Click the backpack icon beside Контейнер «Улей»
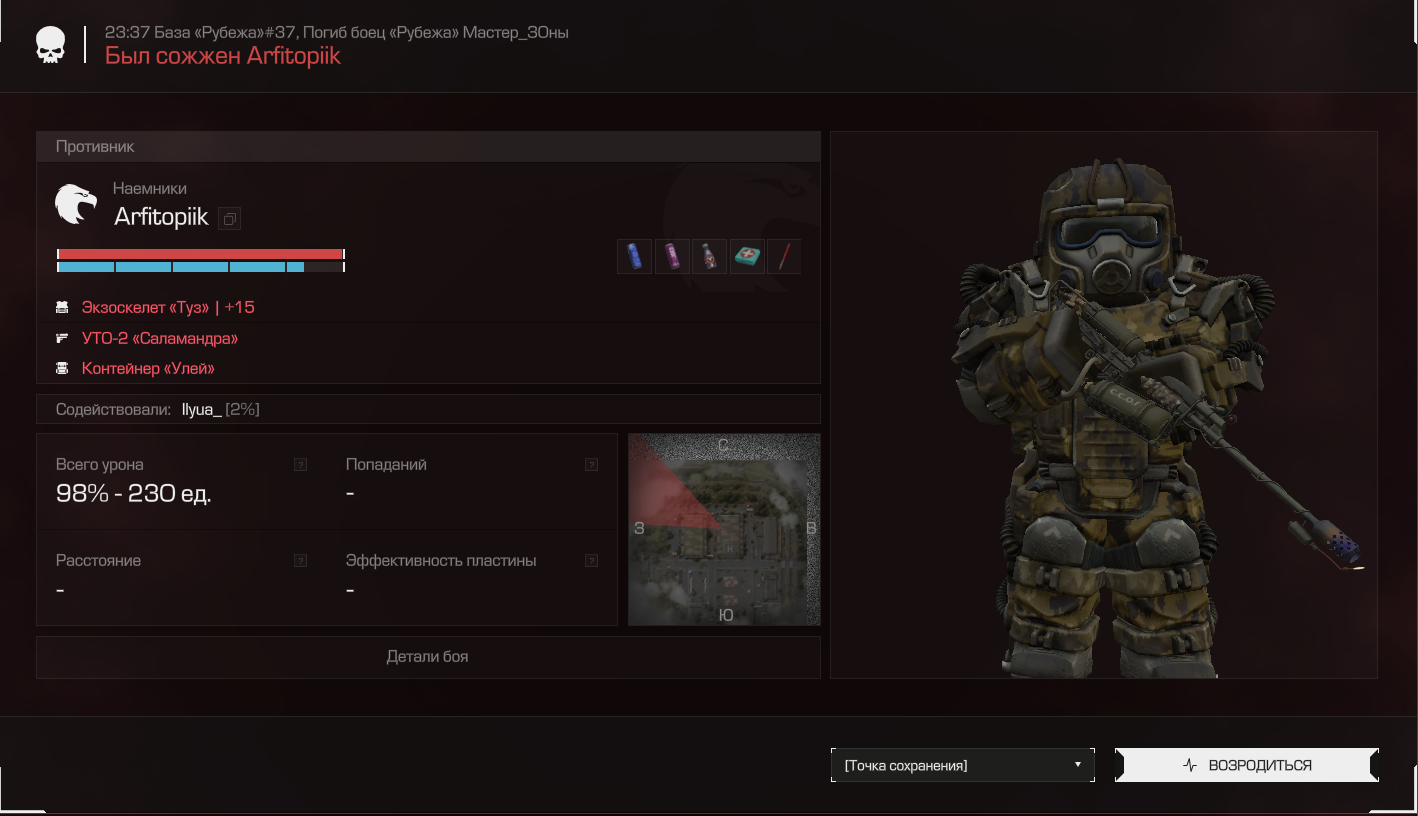This screenshot has height=816, width=1418. coord(62,368)
